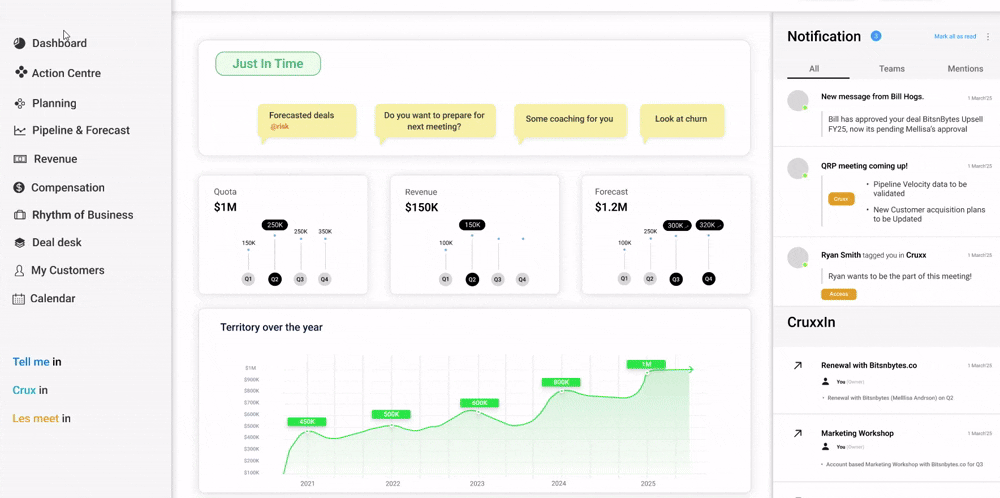Open the notification three-dot options menu
The image size is (1000, 498).
(988, 36)
